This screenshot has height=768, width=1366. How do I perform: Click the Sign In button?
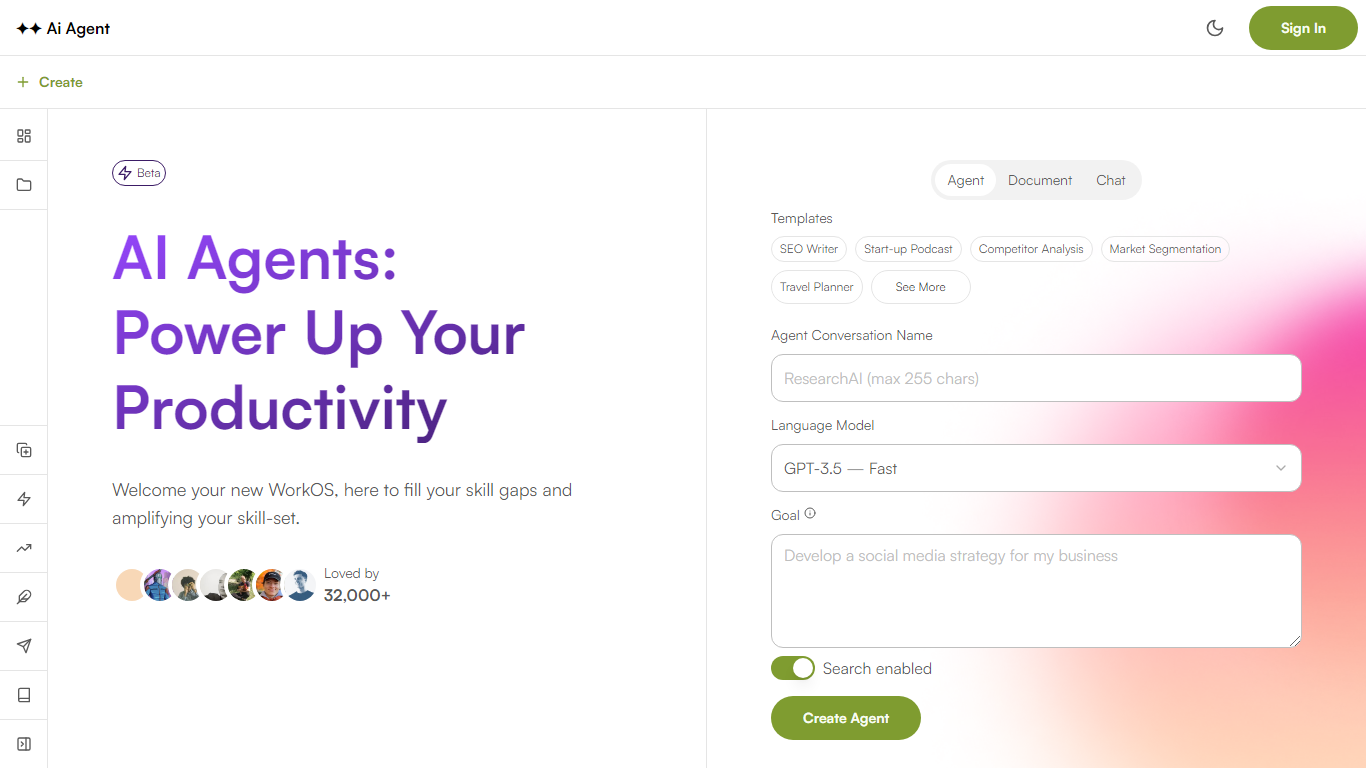tap(1303, 28)
